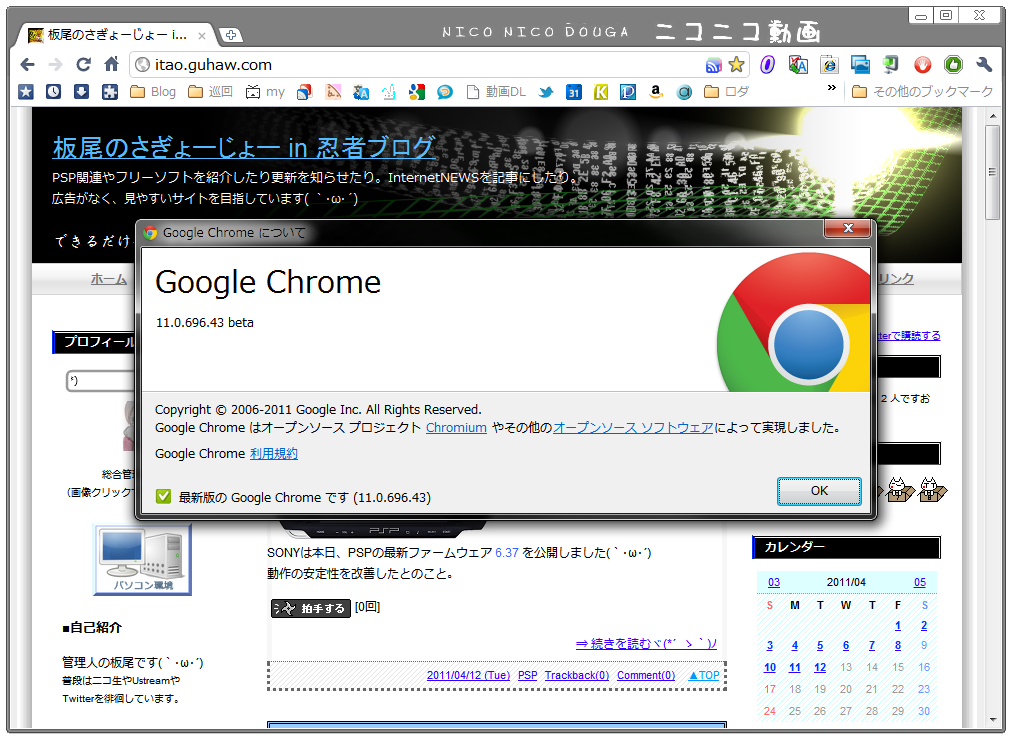
Task: Click the 拍手する clap button
Action: (x=311, y=608)
